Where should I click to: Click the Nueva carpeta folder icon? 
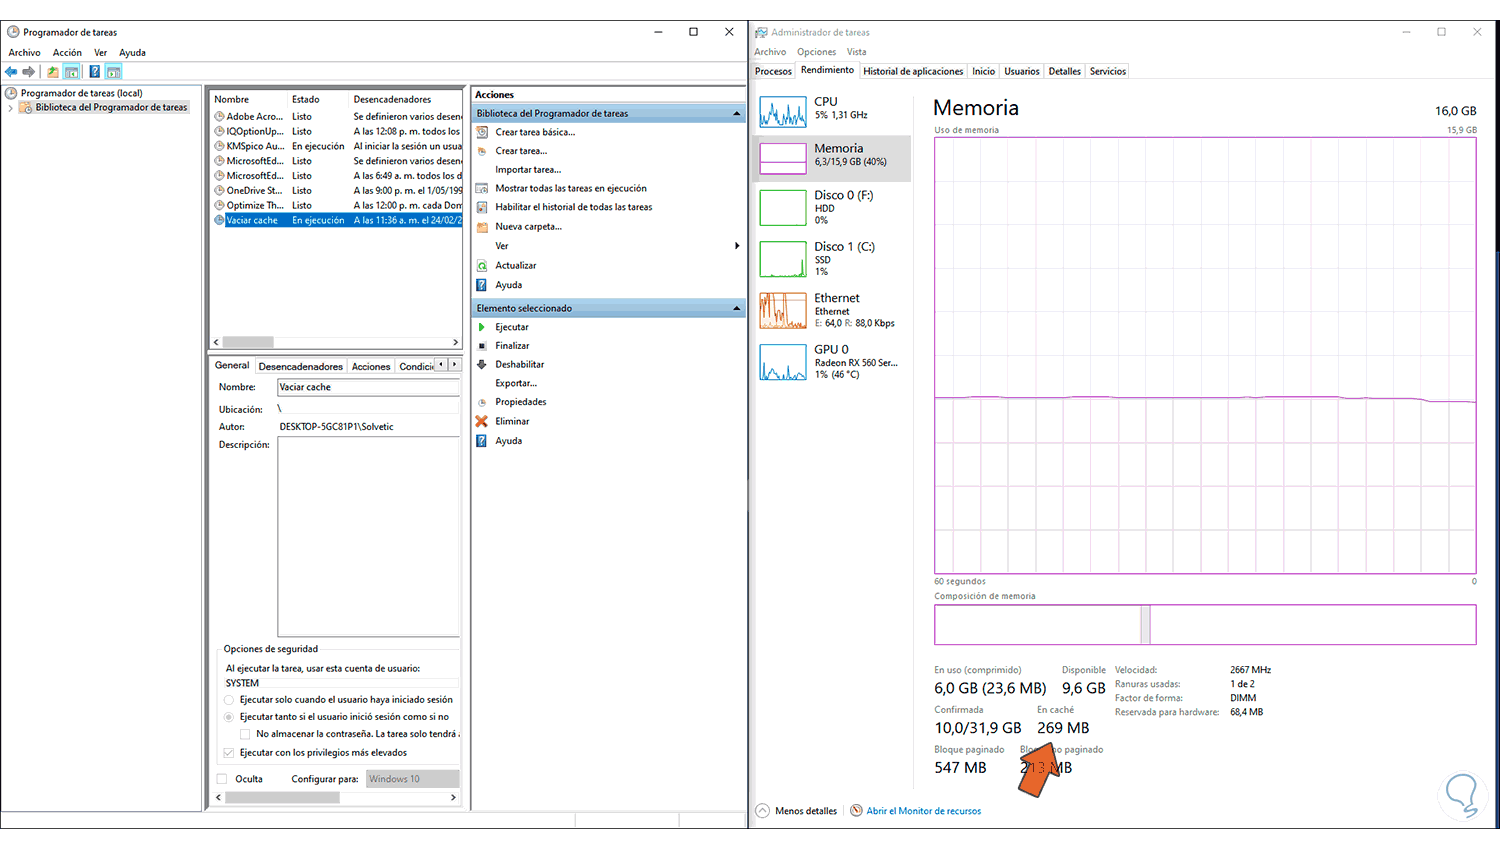[482, 227]
